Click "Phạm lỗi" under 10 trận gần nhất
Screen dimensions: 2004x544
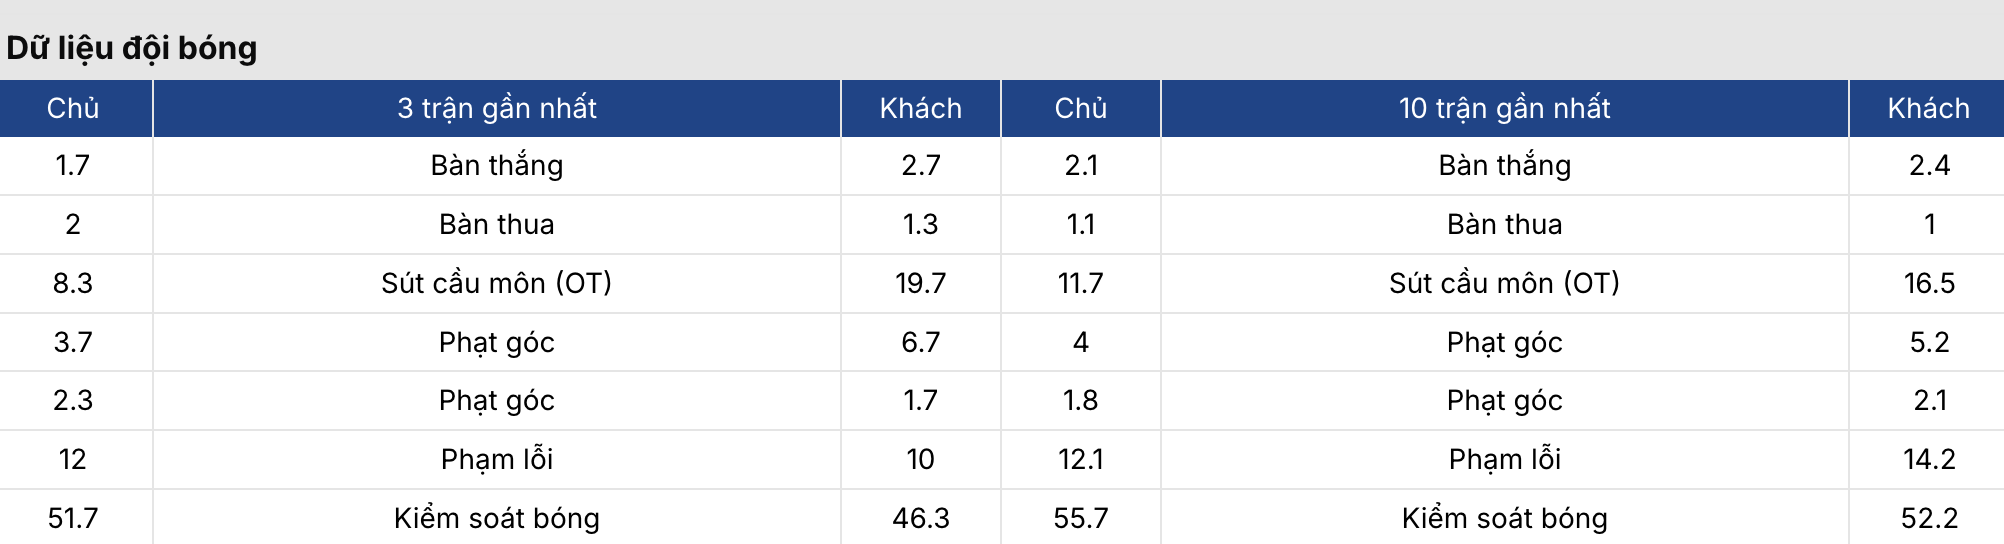coord(1504,459)
